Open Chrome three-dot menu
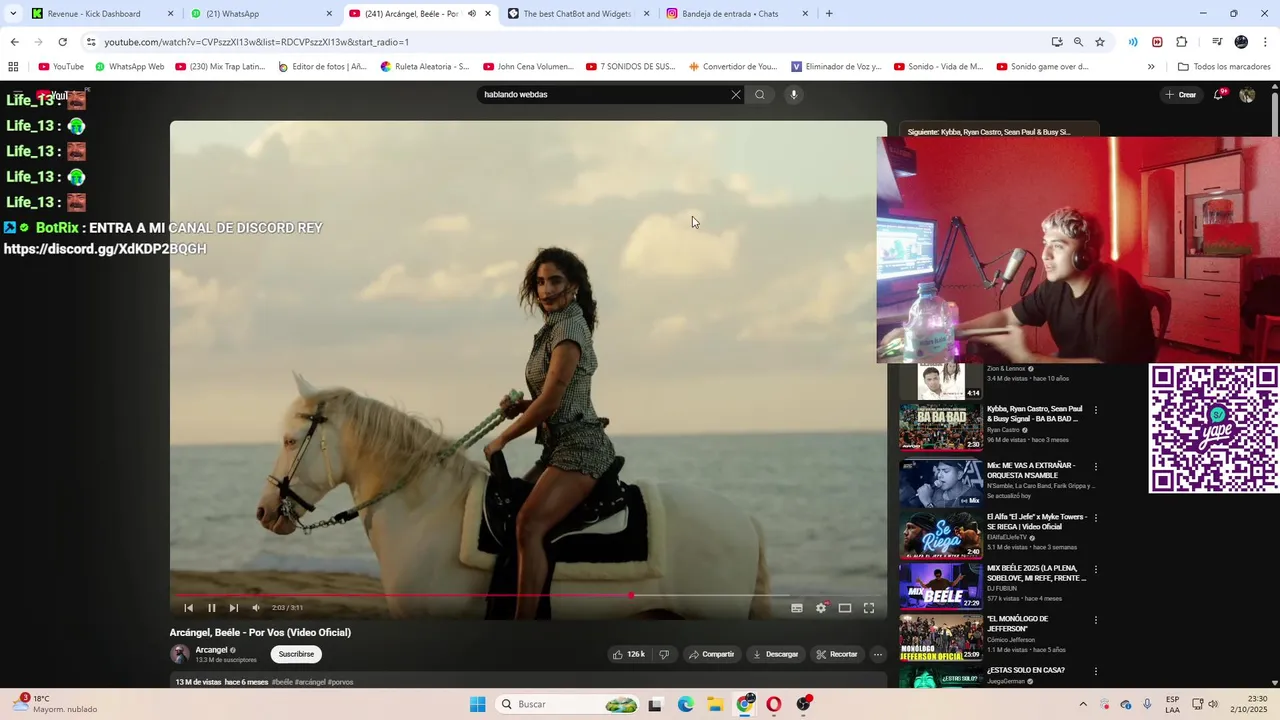Viewport: 1280px width, 720px height. pyautogui.click(x=1266, y=42)
